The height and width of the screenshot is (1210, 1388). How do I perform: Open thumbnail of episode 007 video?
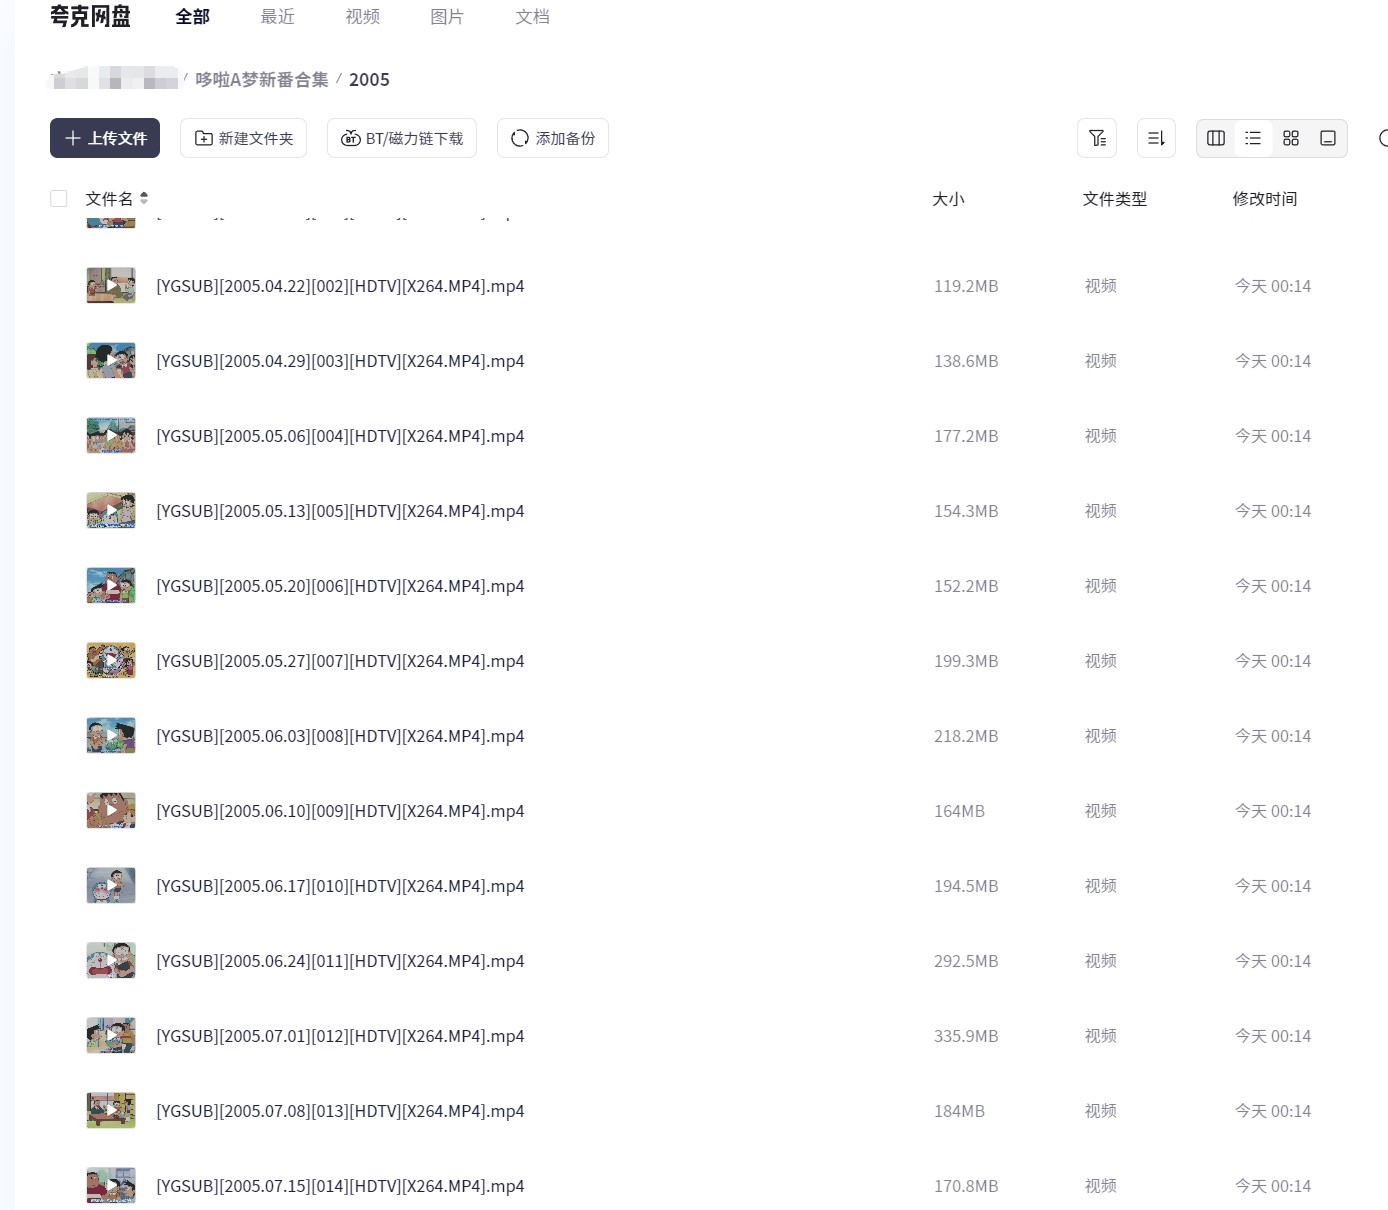pos(111,661)
